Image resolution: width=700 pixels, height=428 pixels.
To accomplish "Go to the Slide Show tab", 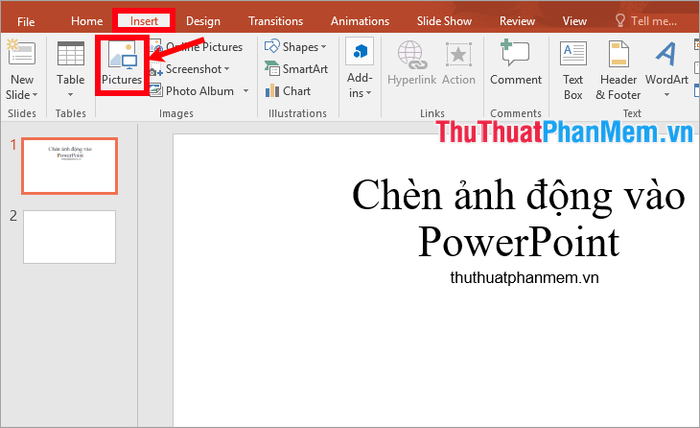I will click(x=444, y=21).
